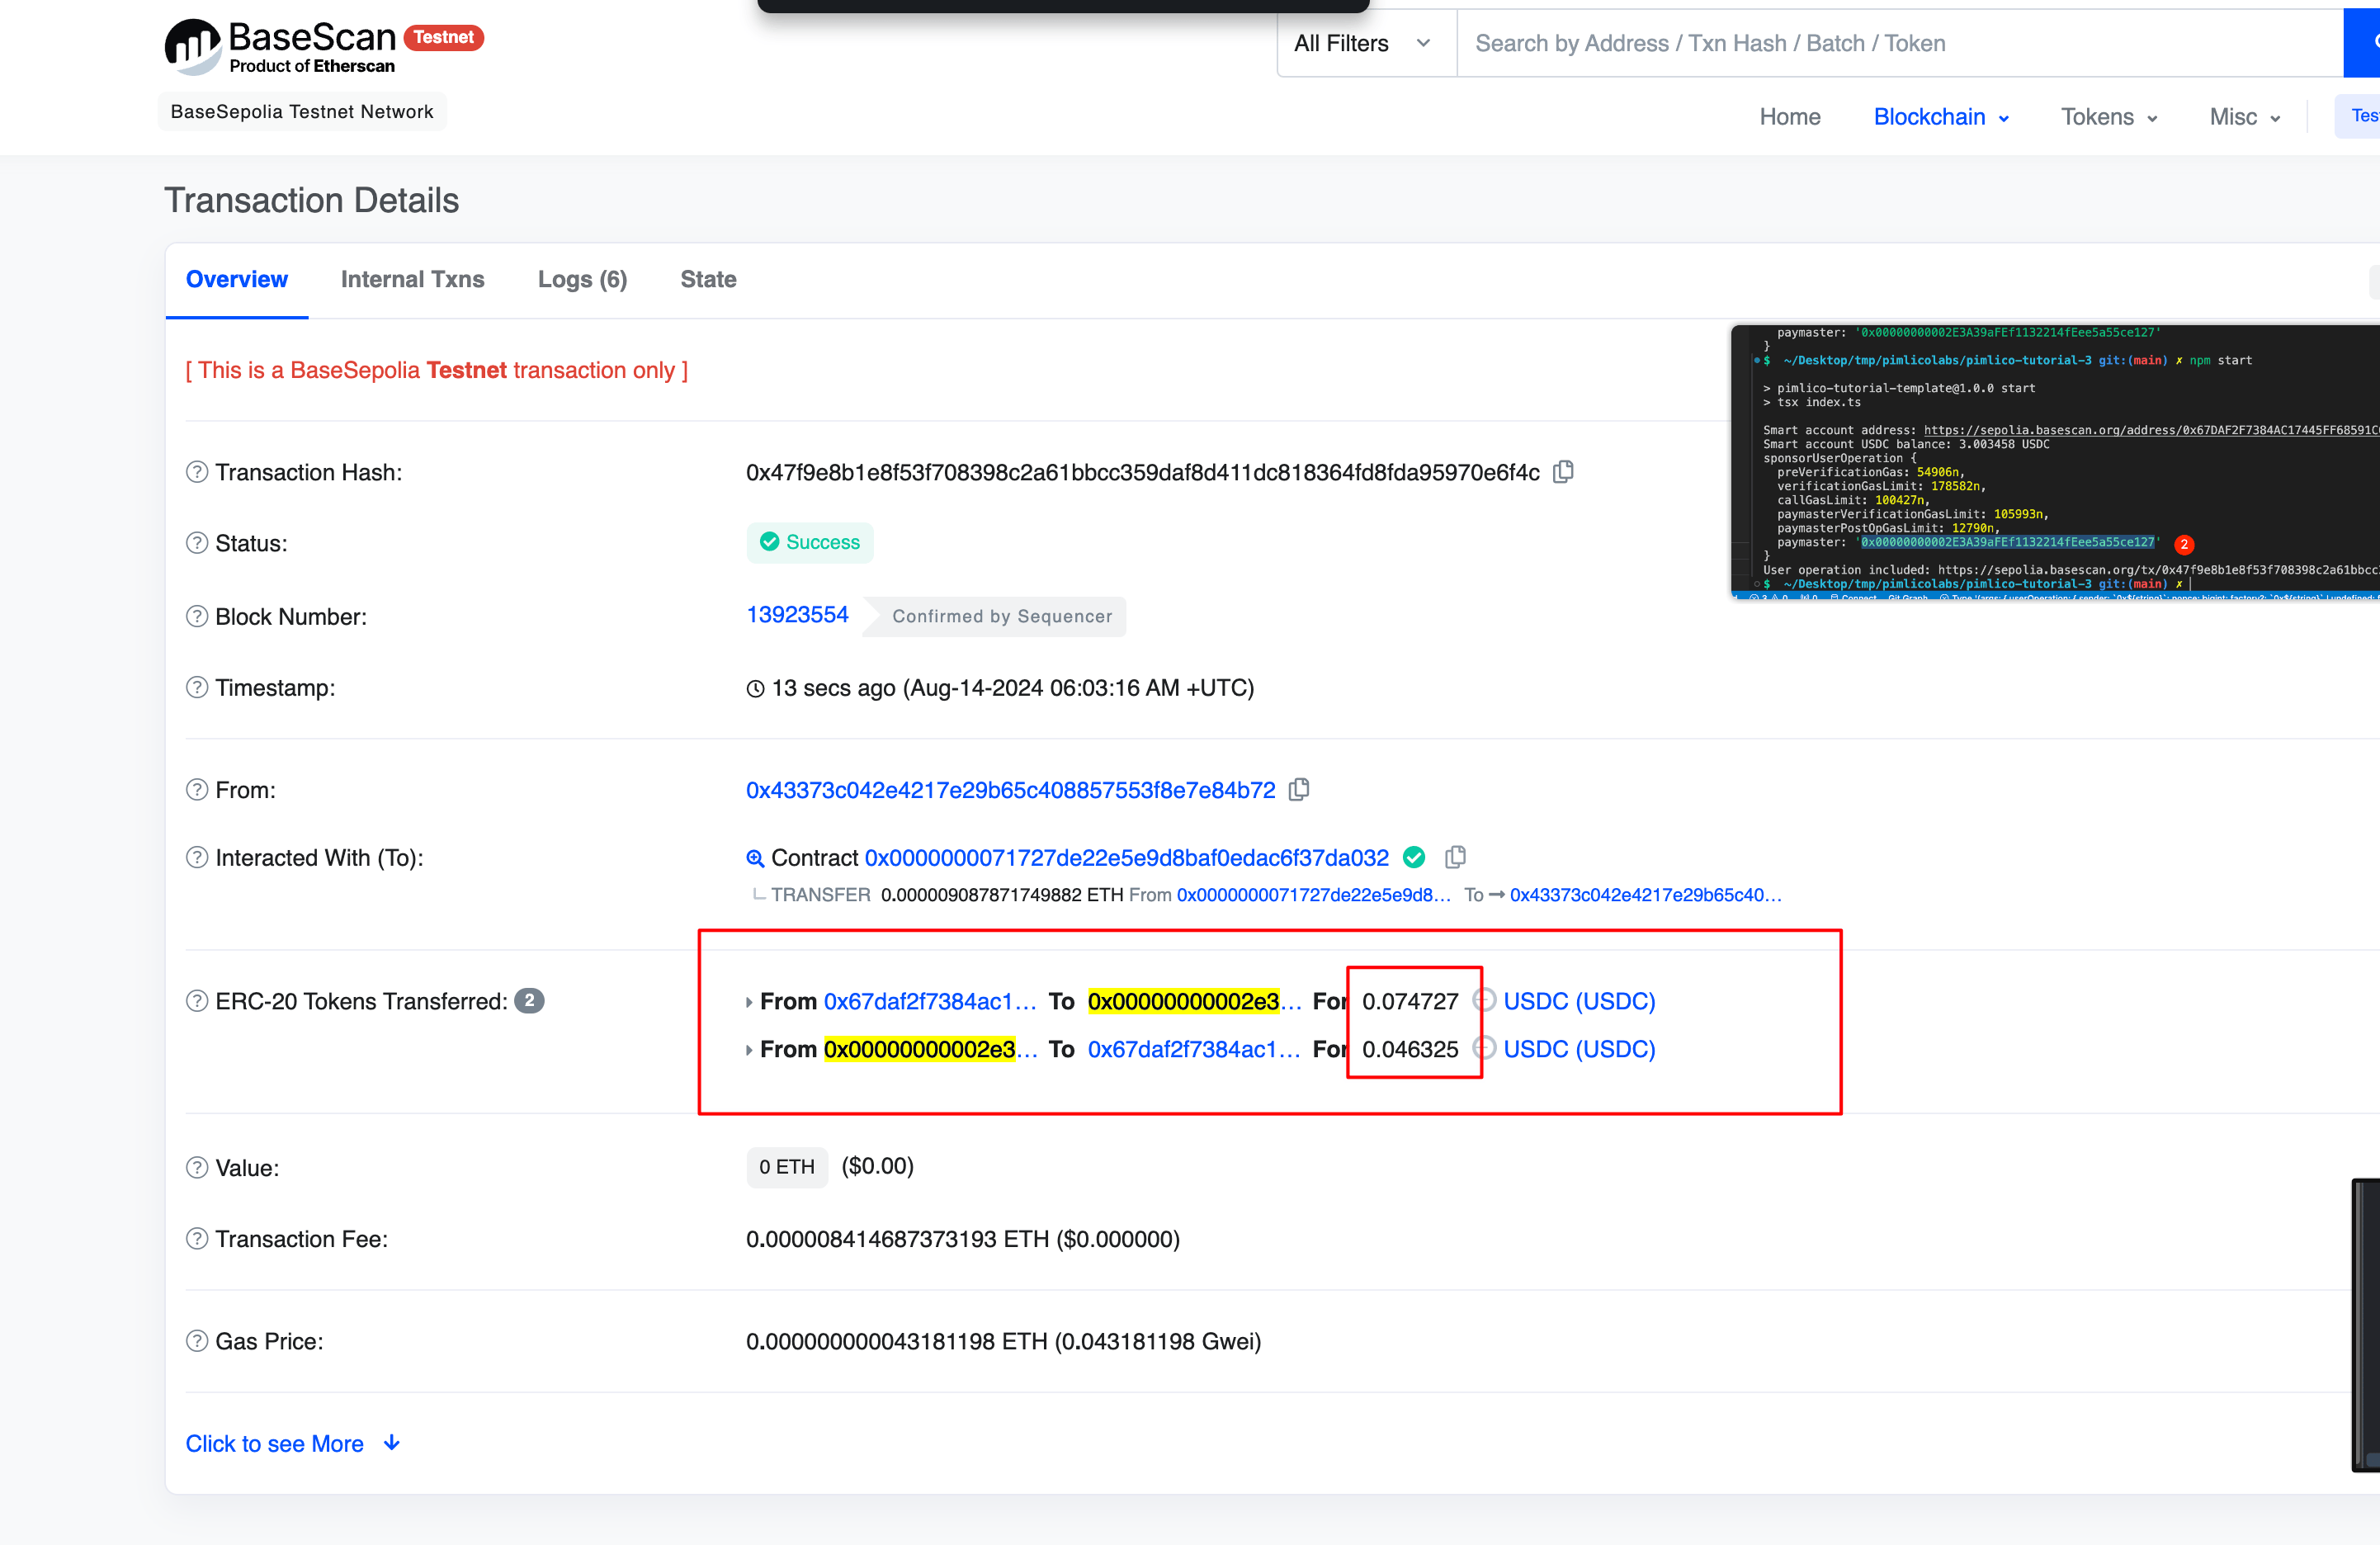Click help icon next to Gas Price

pos(197,1341)
